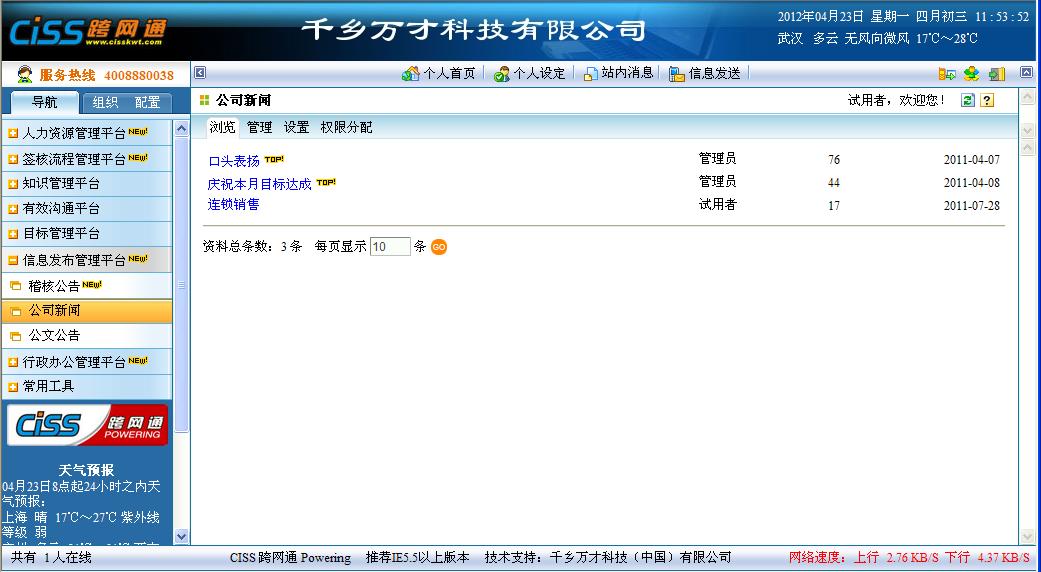Click the 每页显示 input field
Image resolution: width=1041 pixels, height=572 pixels.
390,247
